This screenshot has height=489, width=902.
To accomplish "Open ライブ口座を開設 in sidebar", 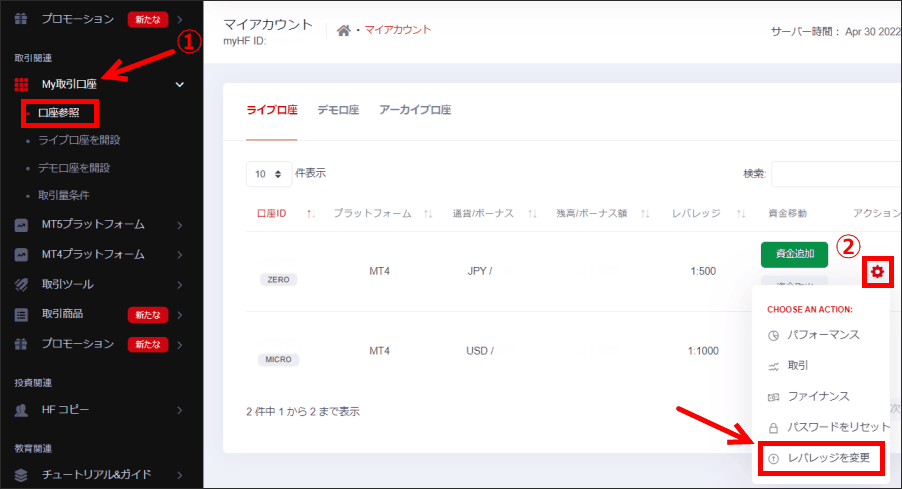I will (79, 140).
